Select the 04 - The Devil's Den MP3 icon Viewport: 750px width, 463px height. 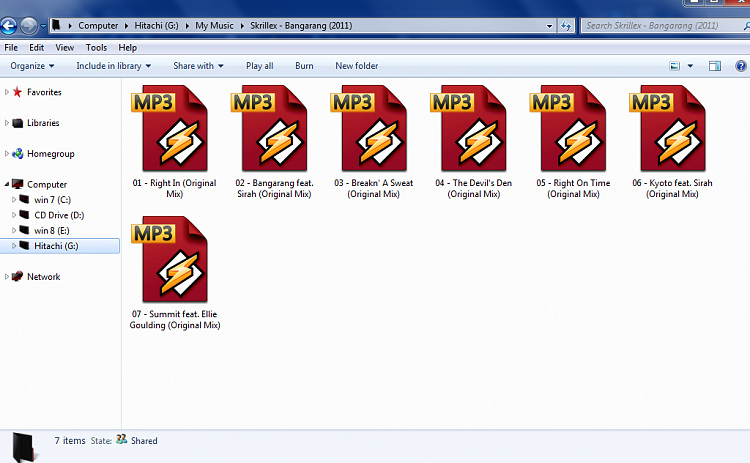[469, 128]
